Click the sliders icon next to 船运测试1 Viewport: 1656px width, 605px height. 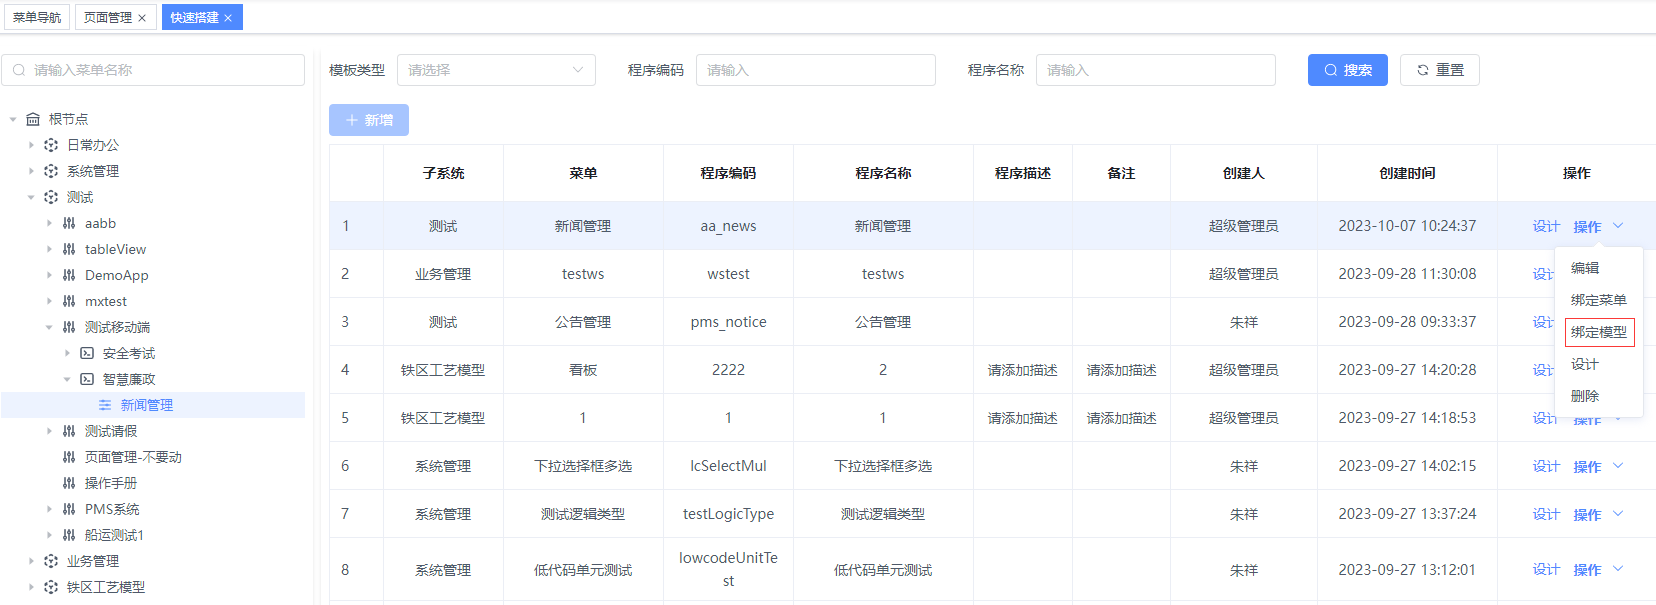point(69,535)
